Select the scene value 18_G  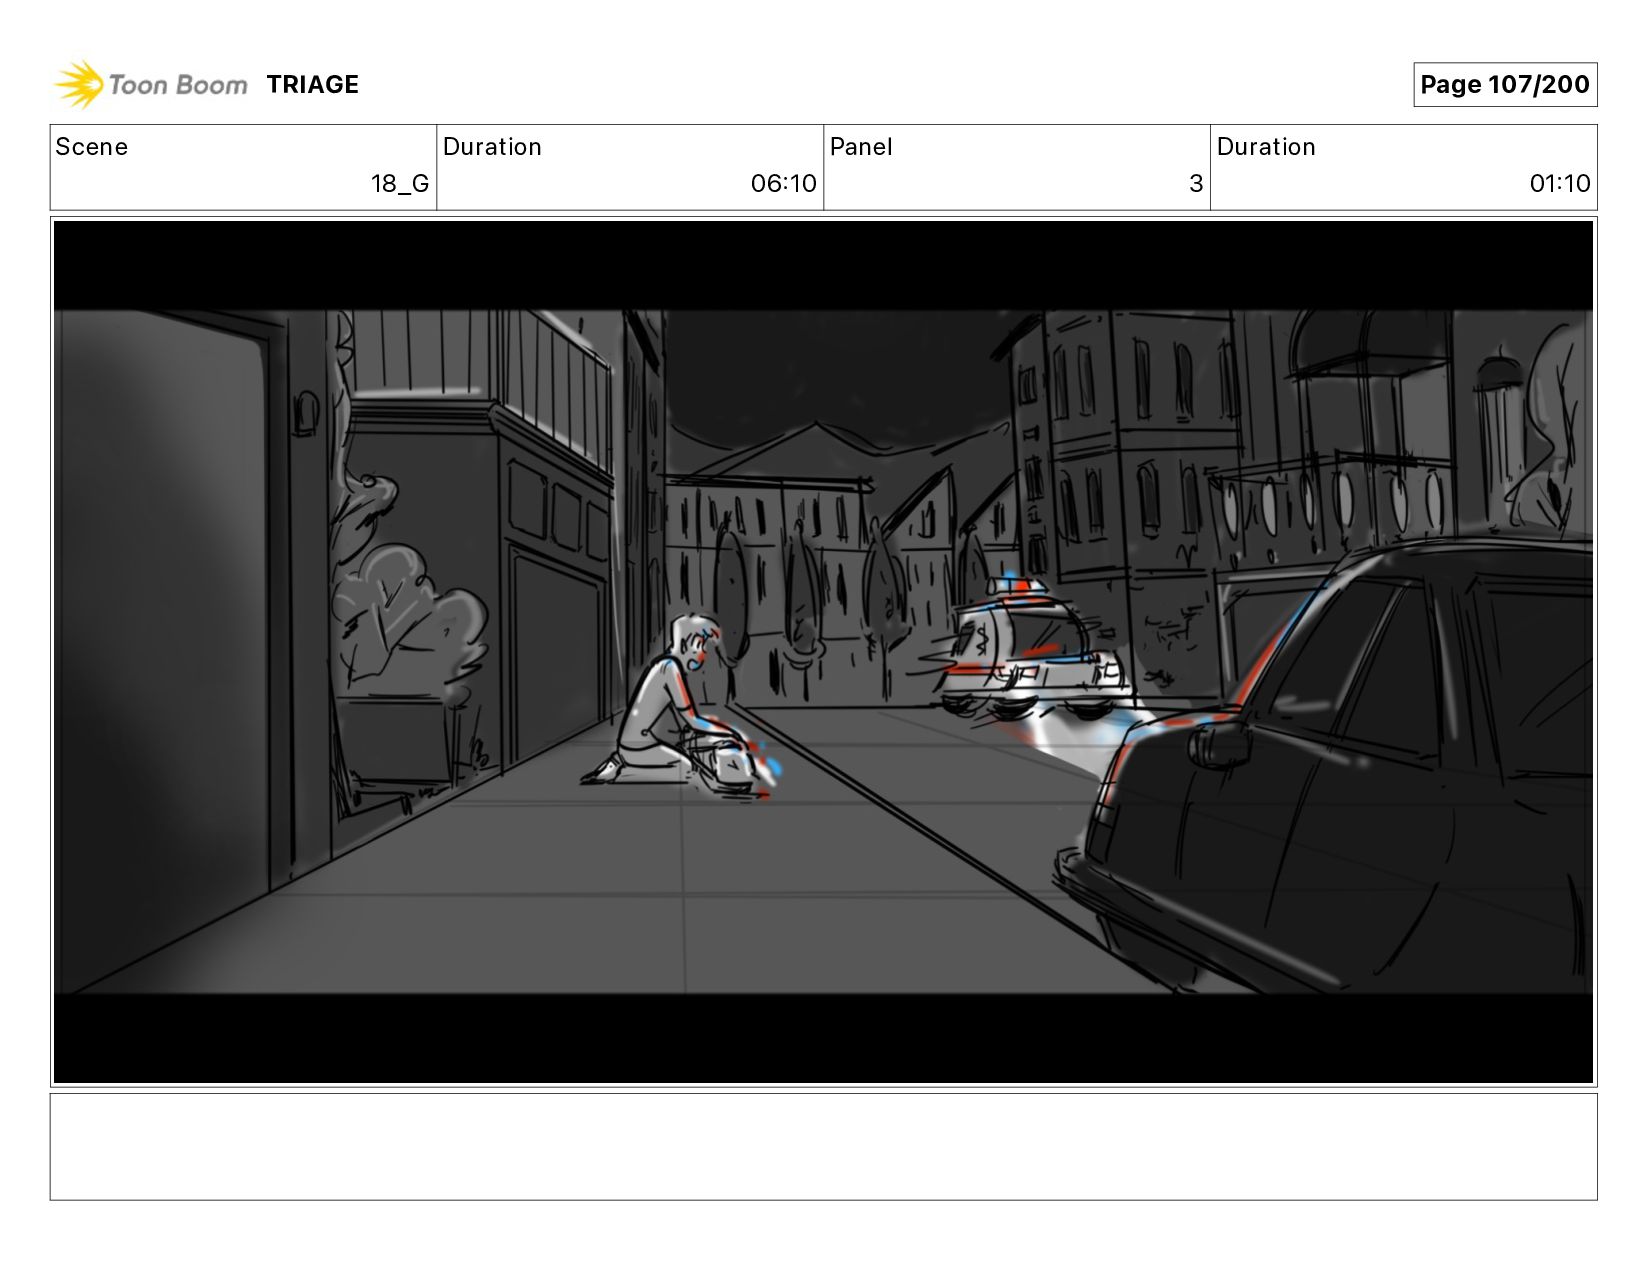tap(400, 184)
